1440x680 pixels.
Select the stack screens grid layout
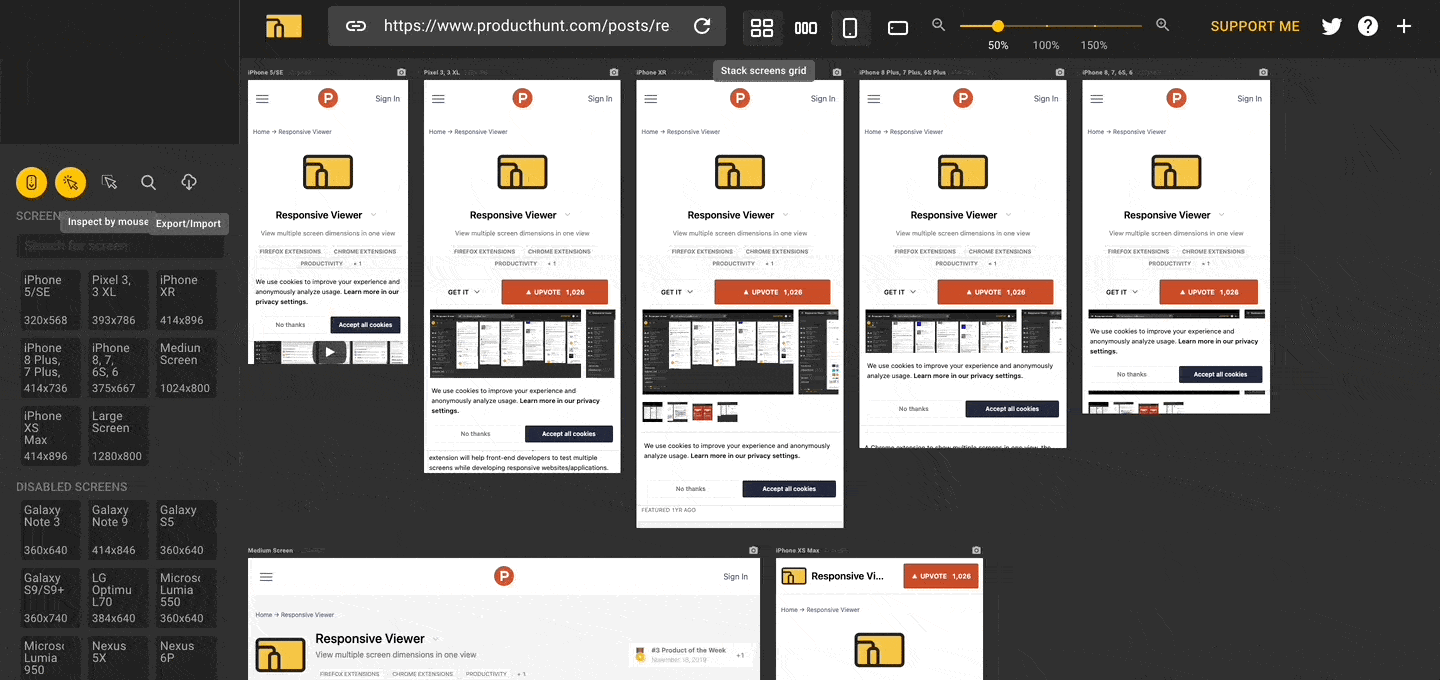point(762,28)
